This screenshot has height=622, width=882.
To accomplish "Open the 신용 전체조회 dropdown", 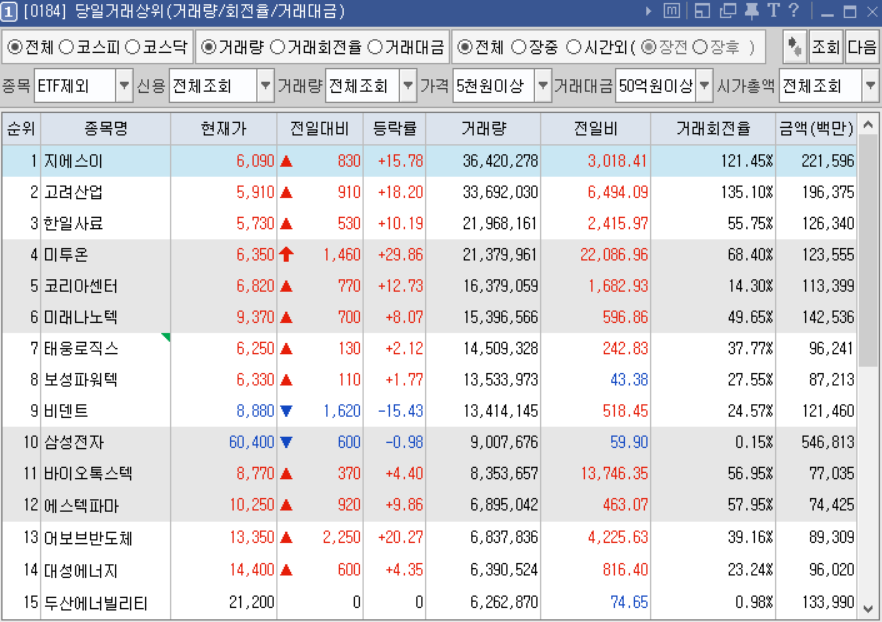I will pos(266,85).
